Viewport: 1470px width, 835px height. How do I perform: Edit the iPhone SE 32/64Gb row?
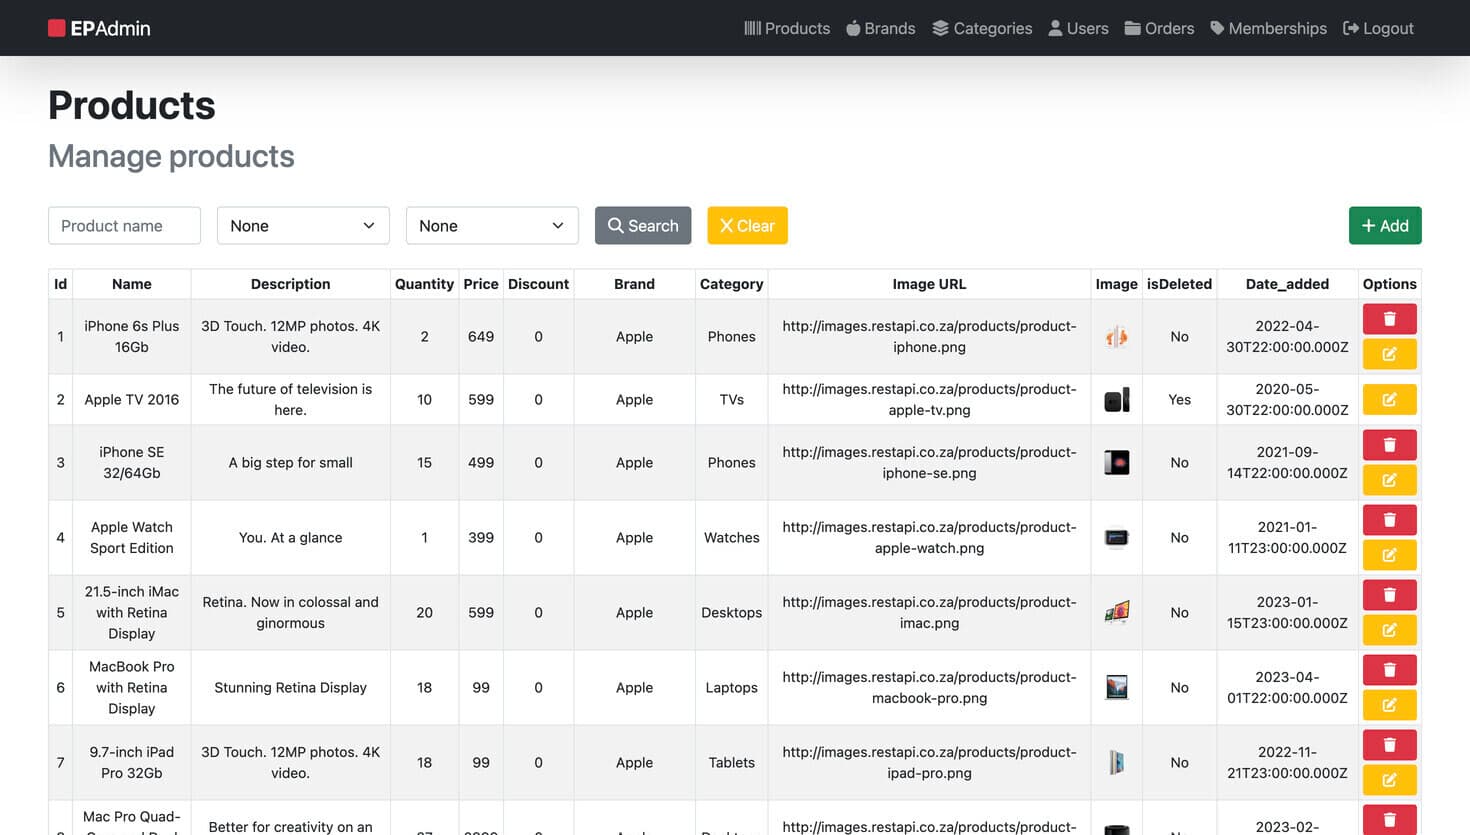(x=1389, y=480)
